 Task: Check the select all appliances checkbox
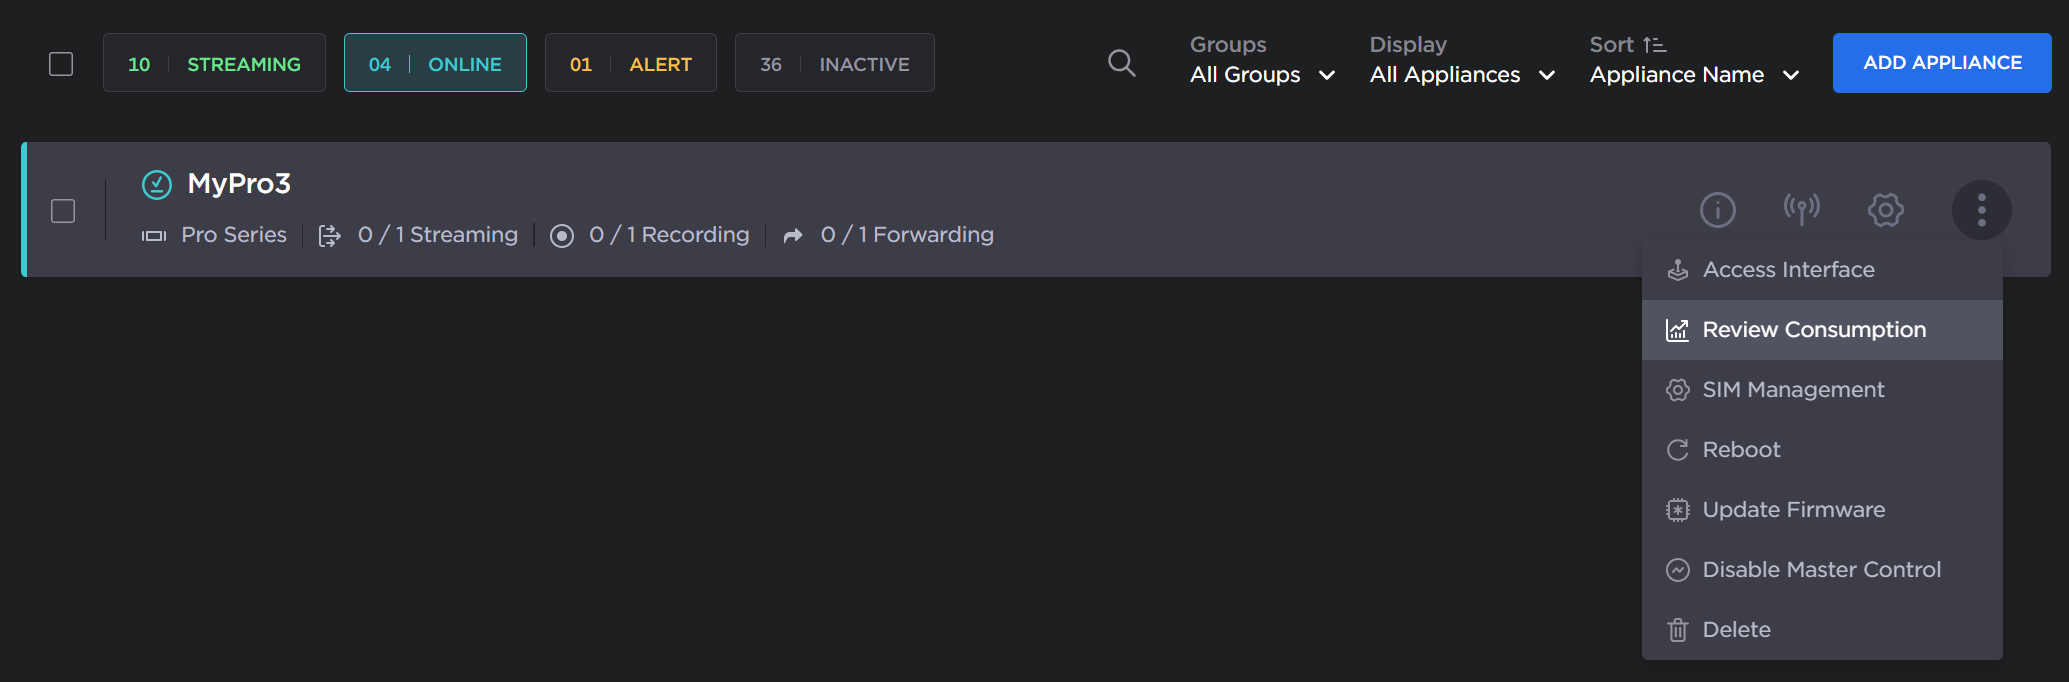click(x=61, y=64)
